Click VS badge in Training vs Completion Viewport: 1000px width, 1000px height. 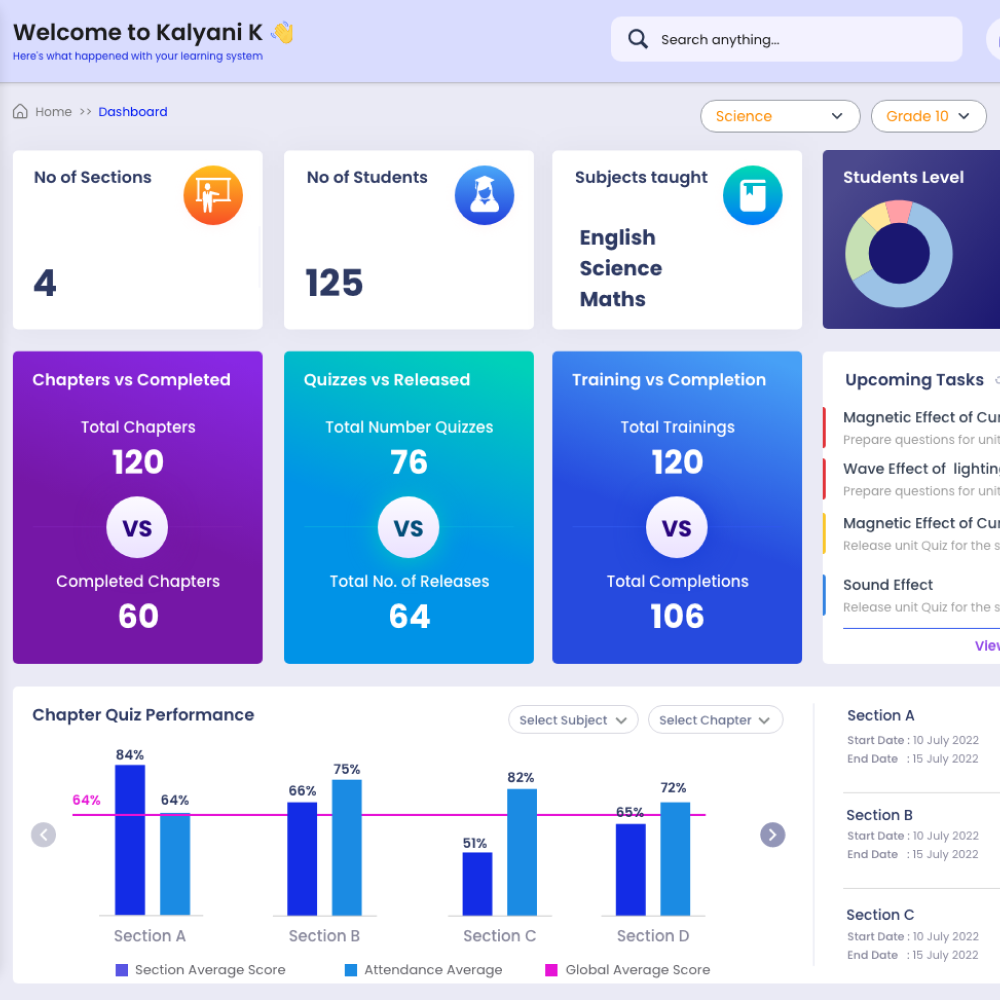677,527
